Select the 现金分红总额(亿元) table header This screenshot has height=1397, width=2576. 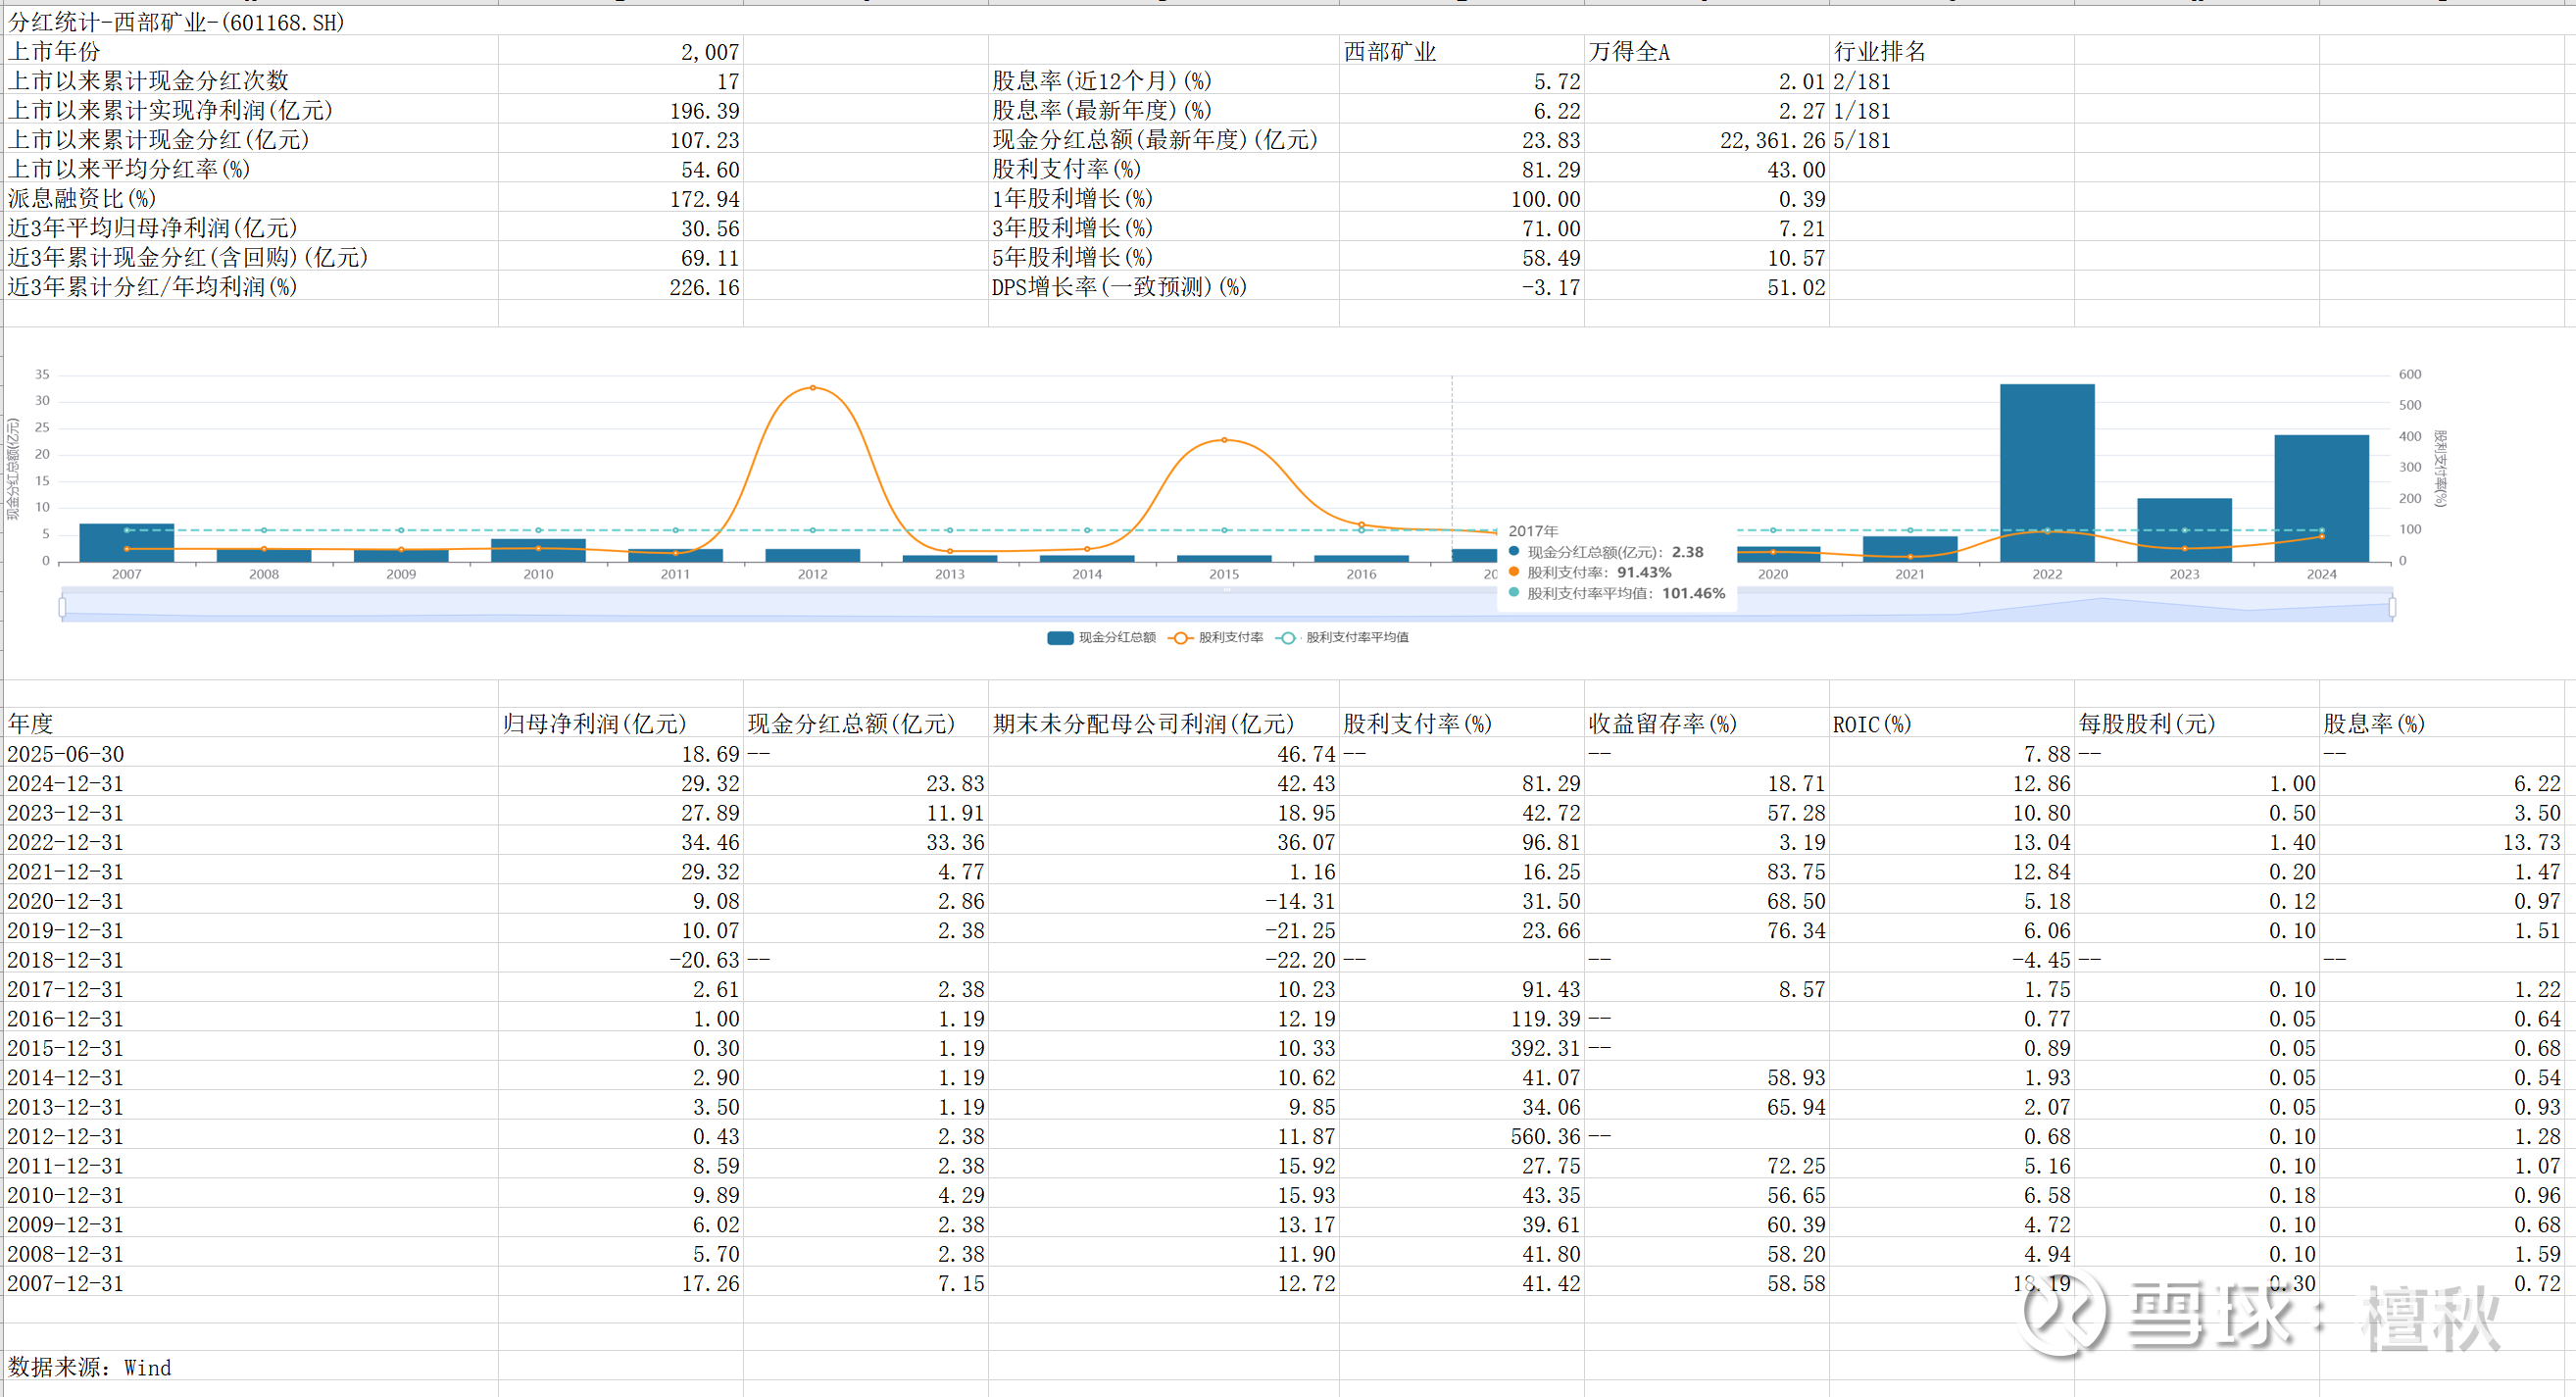click(x=865, y=723)
